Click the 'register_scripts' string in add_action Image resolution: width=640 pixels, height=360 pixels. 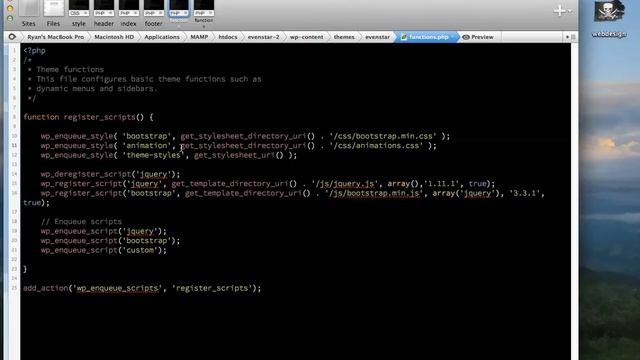(x=212, y=288)
